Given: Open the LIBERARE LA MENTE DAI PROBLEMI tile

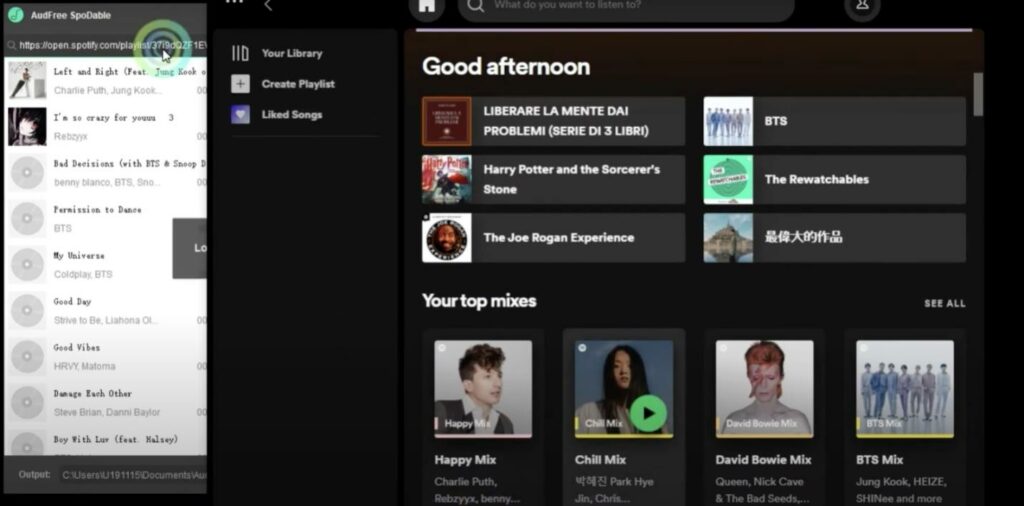Looking at the screenshot, I should tap(553, 121).
